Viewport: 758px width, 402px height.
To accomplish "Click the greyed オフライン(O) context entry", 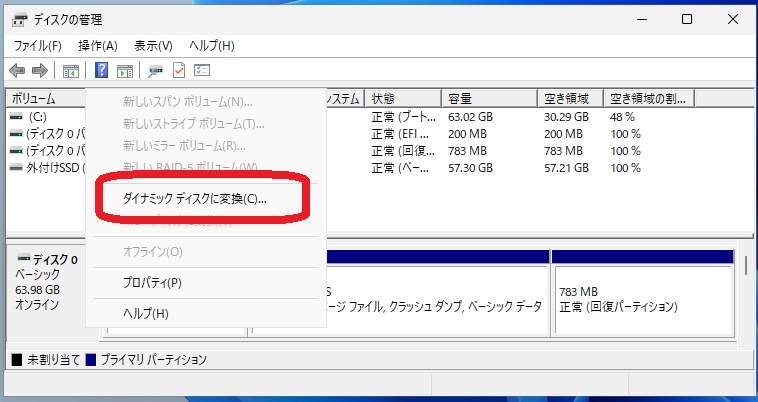I will [x=152, y=252].
